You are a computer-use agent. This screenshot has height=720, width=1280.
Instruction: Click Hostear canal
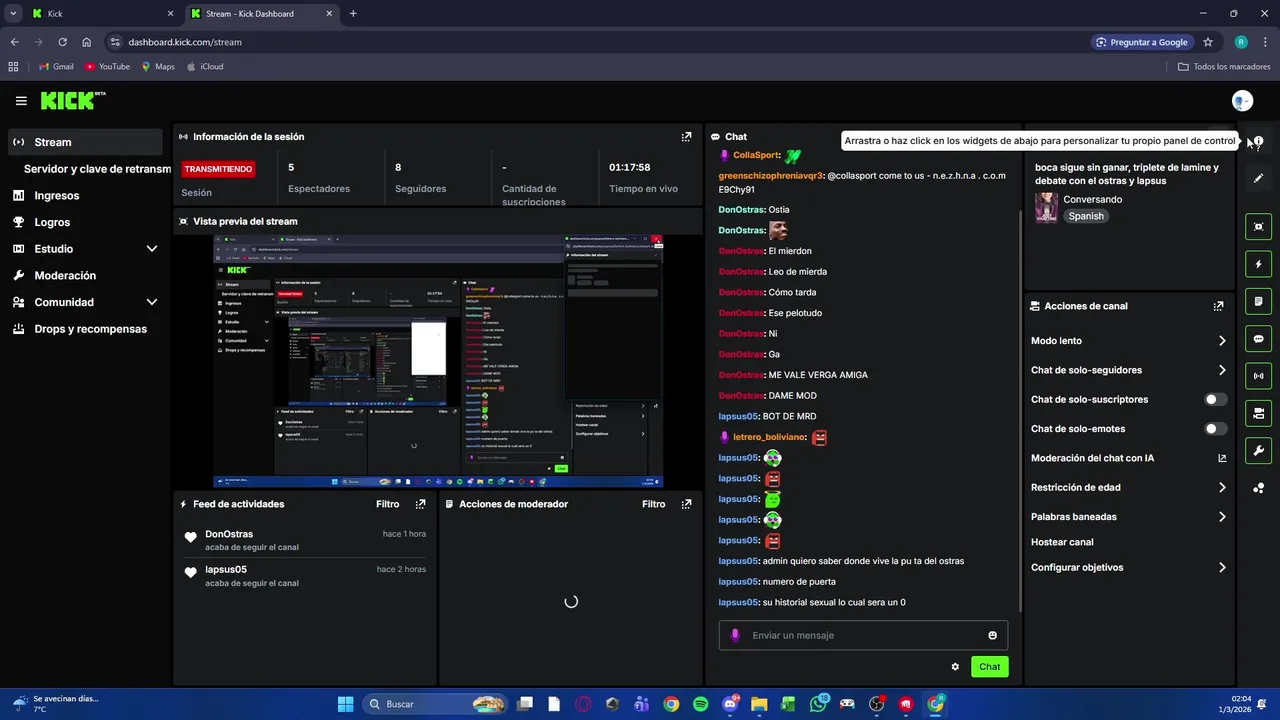(x=1062, y=542)
